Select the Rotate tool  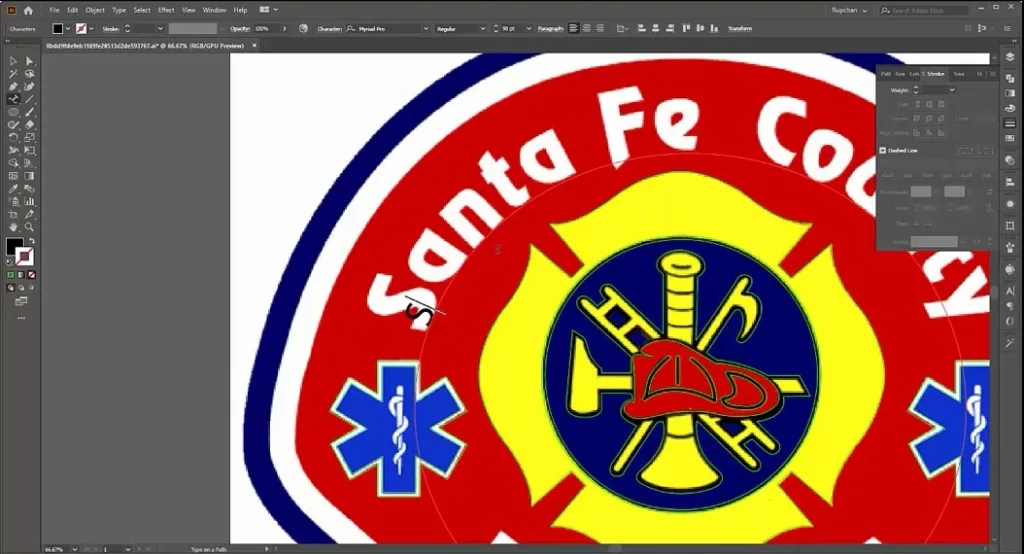(13, 137)
